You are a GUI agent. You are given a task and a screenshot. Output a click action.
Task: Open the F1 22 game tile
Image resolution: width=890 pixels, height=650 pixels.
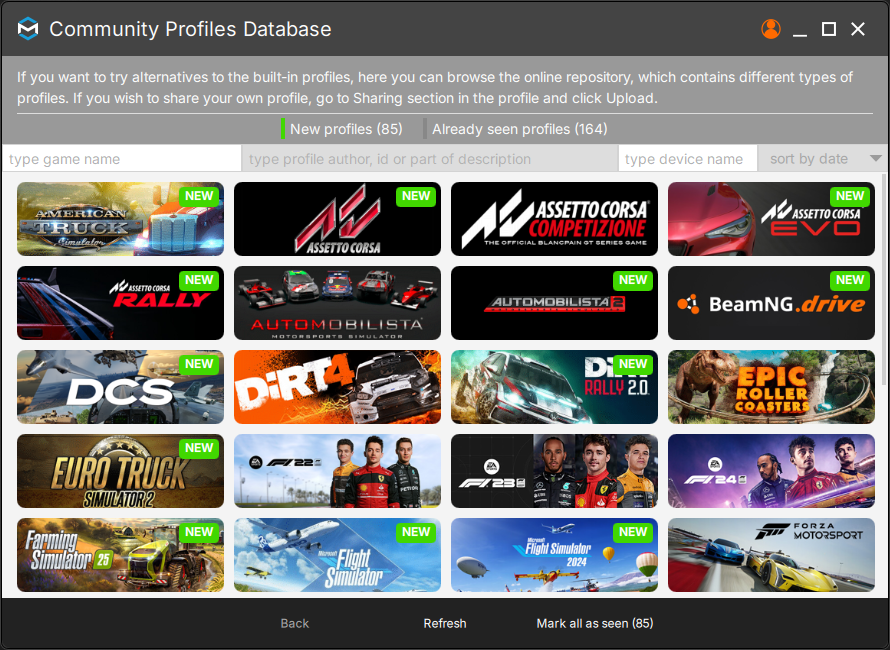click(x=337, y=471)
